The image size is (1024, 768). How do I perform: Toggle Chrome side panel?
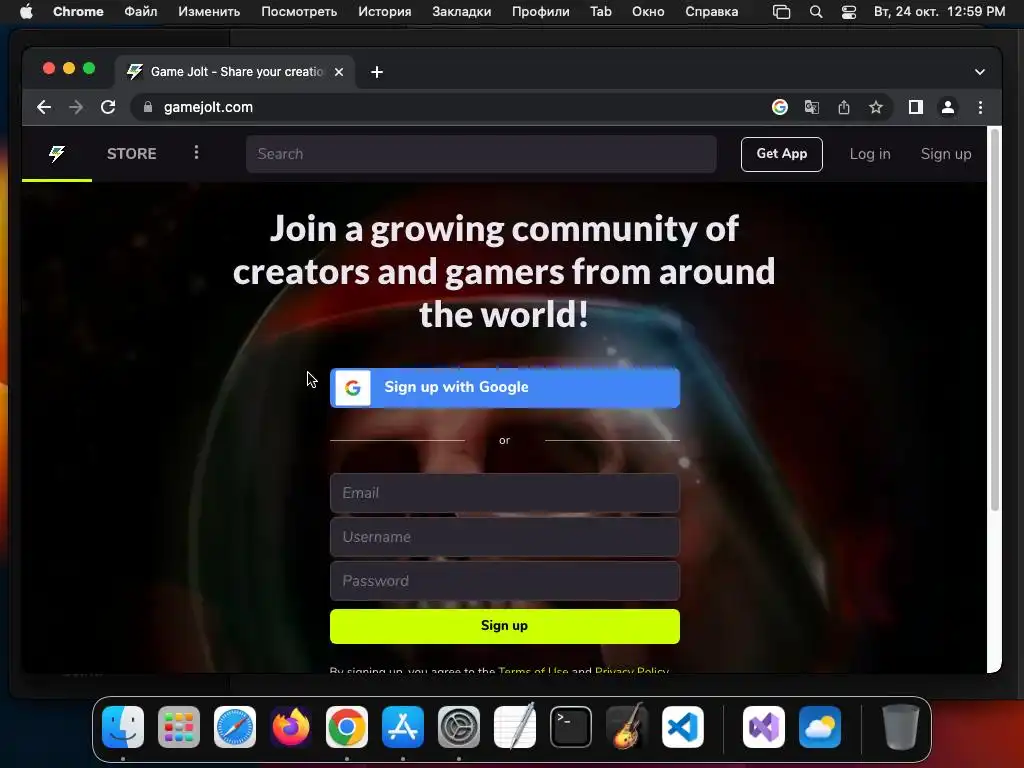pyautogui.click(x=916, y=107)
